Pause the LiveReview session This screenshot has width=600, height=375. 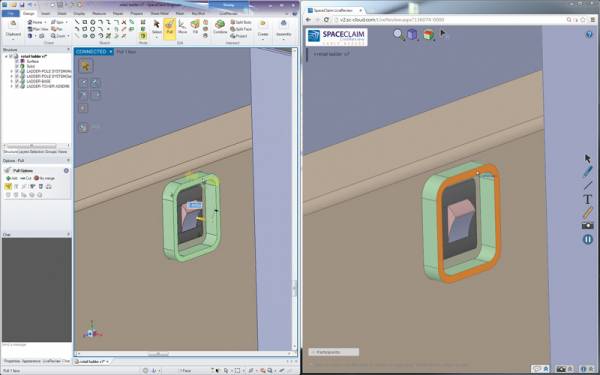[x=587, y=240]
